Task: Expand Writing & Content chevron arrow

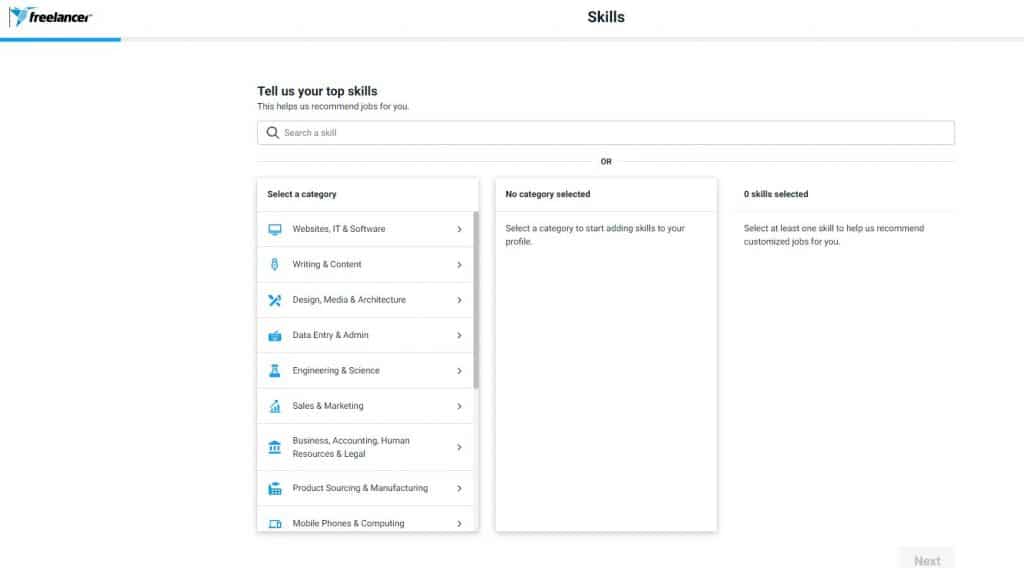Action: coord(459,265)
